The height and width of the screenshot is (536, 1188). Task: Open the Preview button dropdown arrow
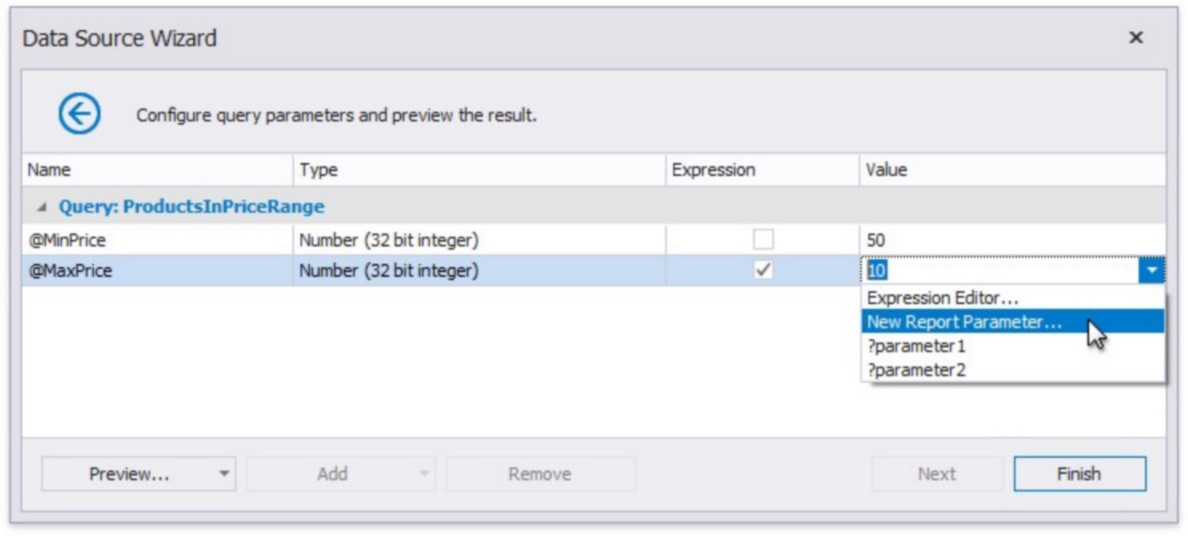[x=224, y=474]
